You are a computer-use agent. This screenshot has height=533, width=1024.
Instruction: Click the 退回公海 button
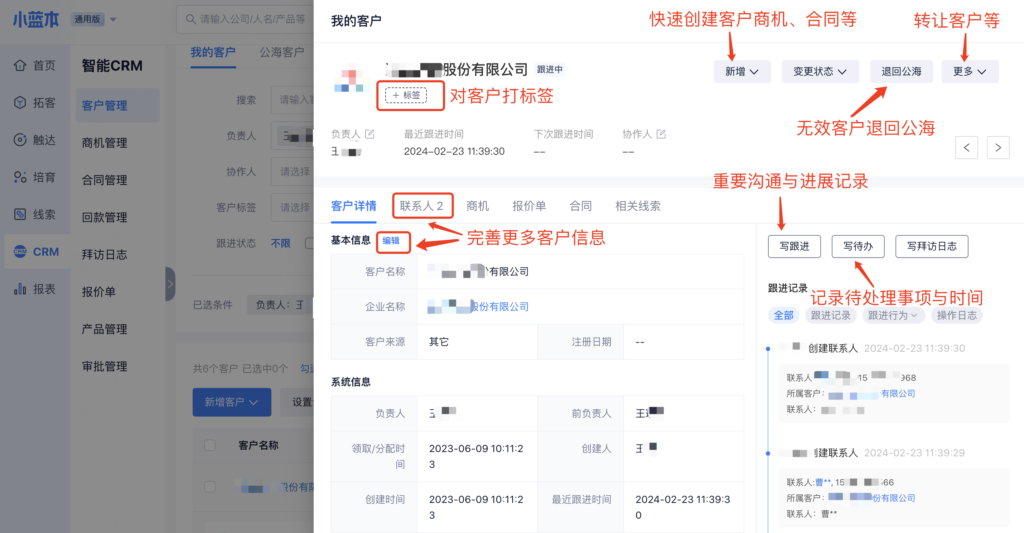(x=901, y=71)
